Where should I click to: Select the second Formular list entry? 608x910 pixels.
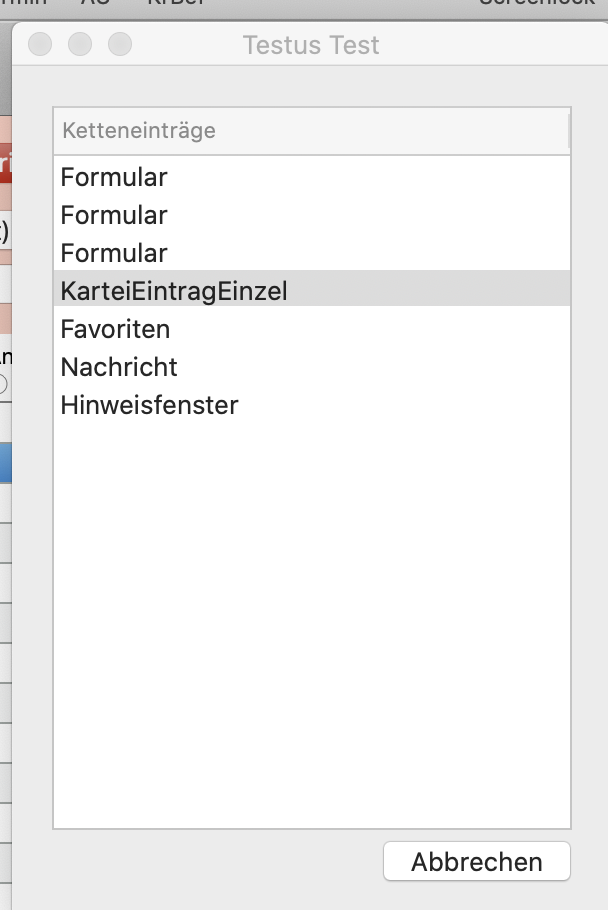tap(312, 215)
